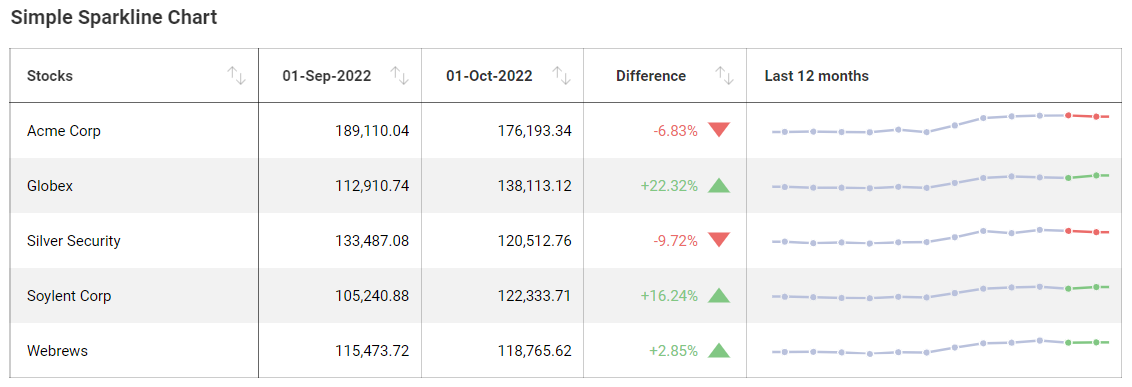
Task: Sort by 01-Oct-2022 column arrows icon
Action: 562,76
